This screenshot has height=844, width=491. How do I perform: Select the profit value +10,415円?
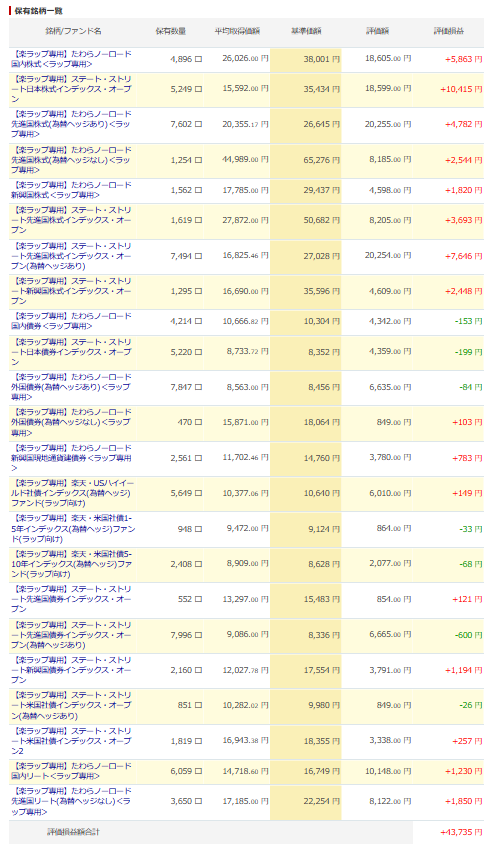(461, 89)
